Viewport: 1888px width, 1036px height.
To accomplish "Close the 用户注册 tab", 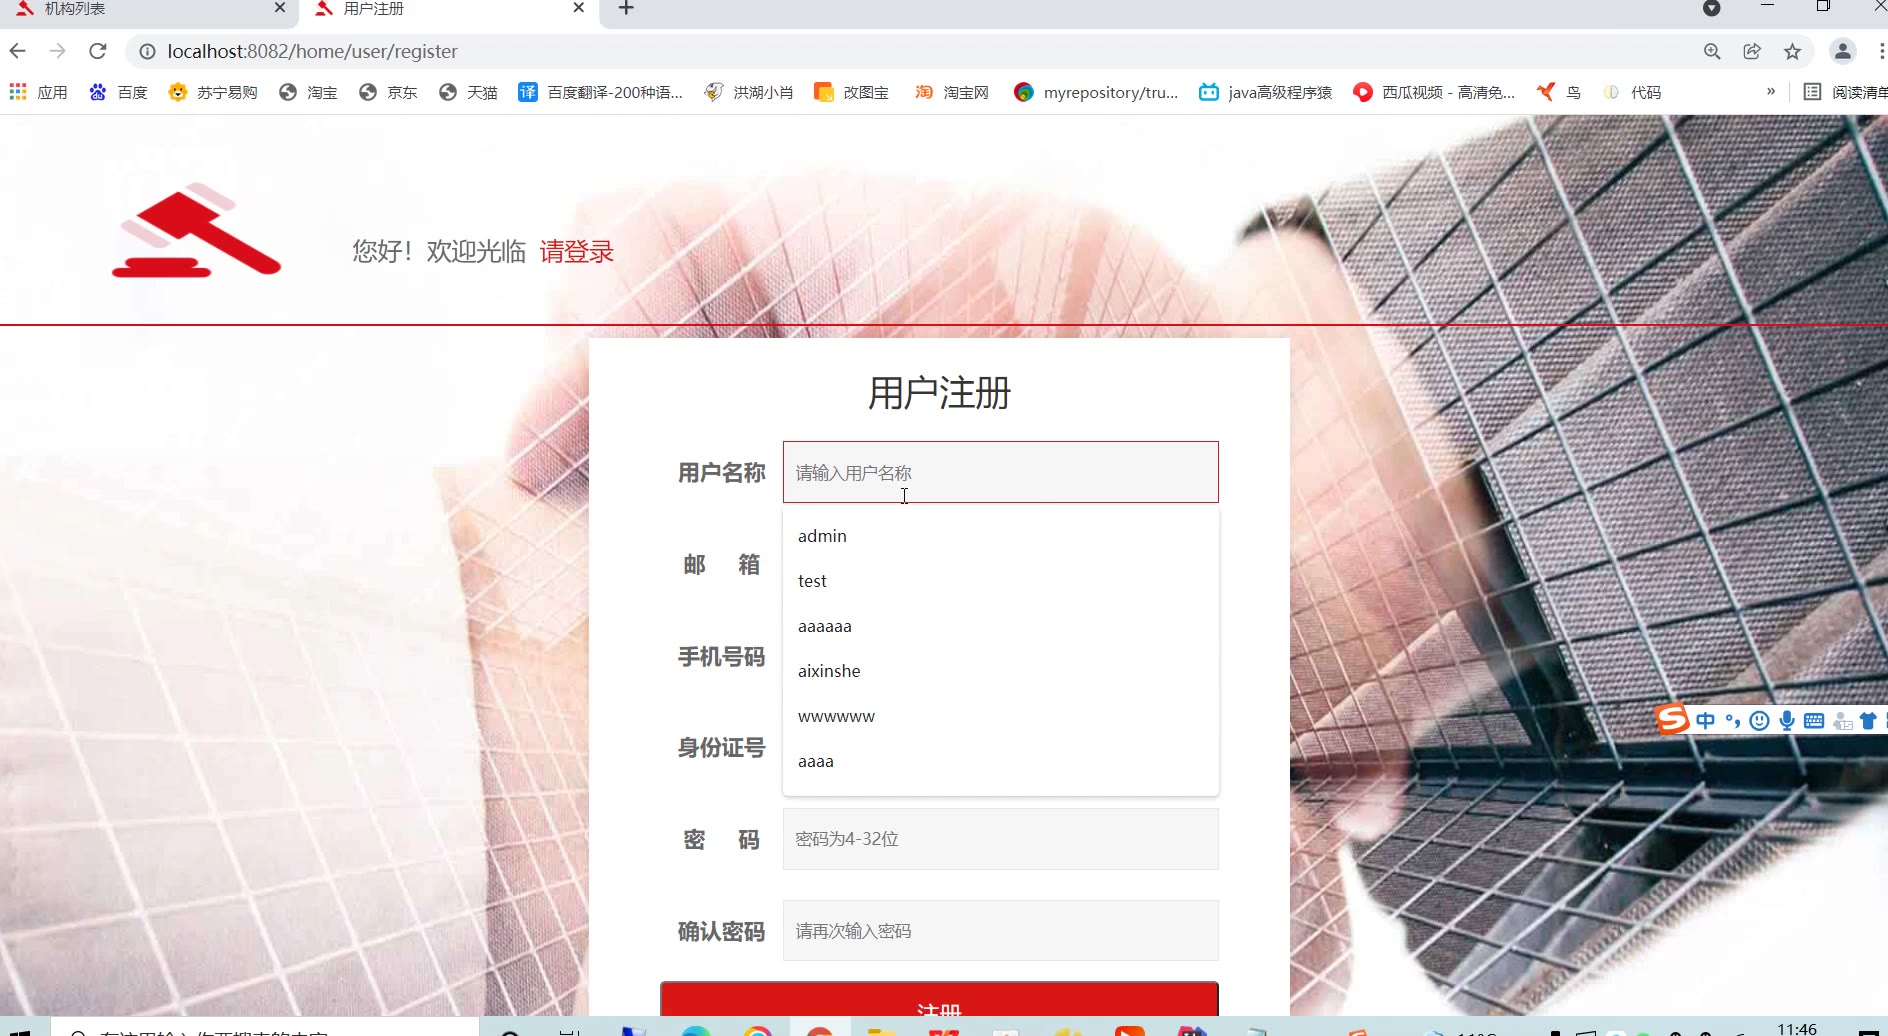I will 579,8.
